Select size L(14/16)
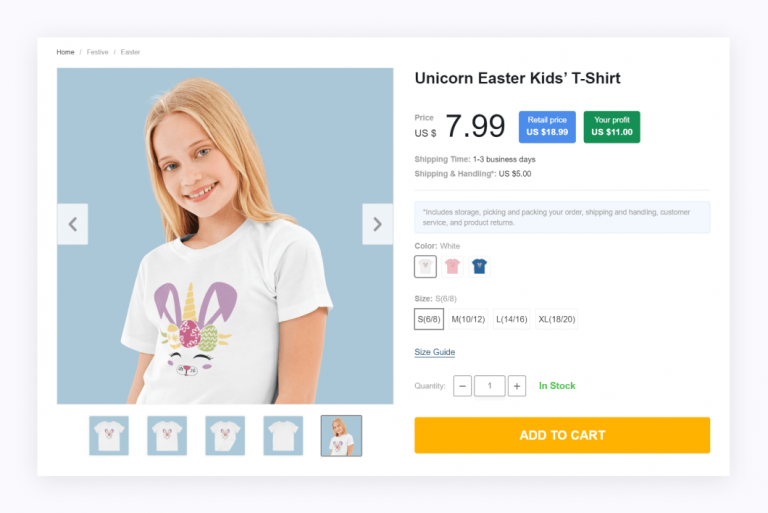This screenshot has width=768, height=513. click(513, 319)
